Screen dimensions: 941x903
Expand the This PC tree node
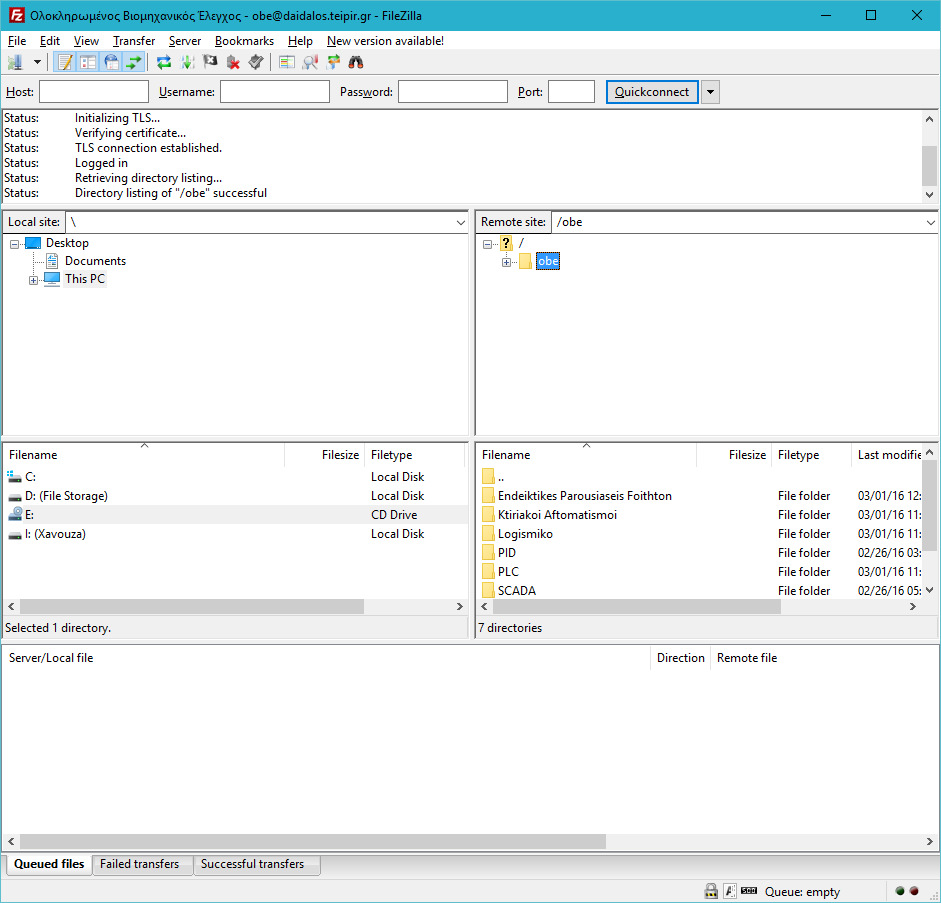click(x=34, y=280)
